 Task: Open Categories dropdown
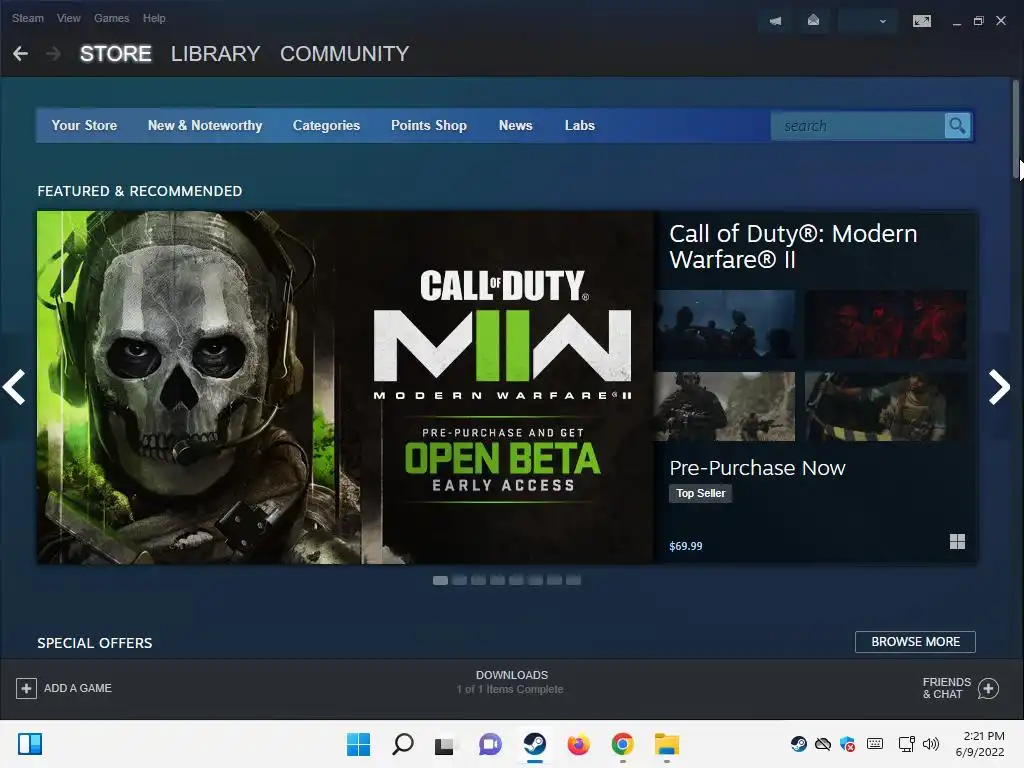[327, 125]
